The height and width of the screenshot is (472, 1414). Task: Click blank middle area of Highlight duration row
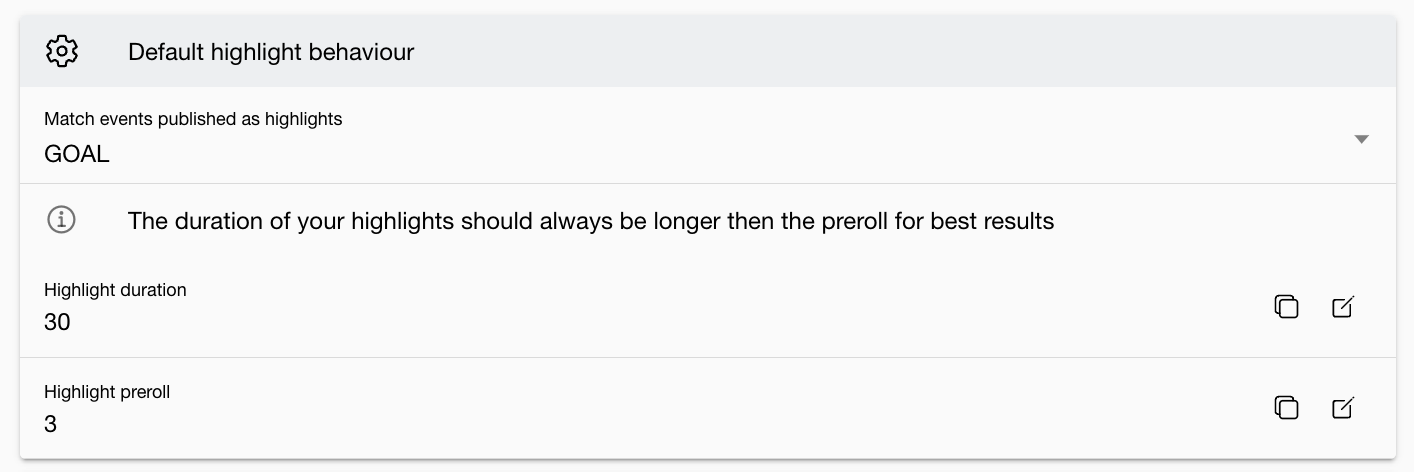pos(700,306)
